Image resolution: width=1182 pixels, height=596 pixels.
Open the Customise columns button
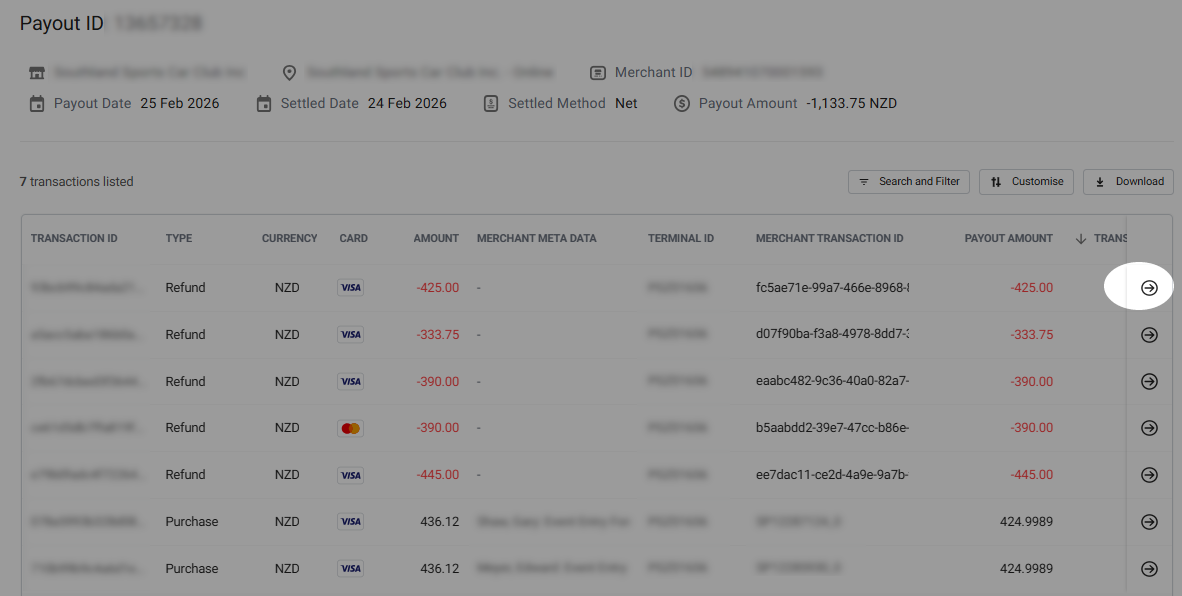[1026, 182]
